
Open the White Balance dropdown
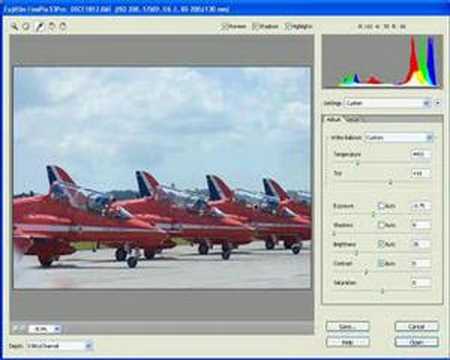point(399,137)
